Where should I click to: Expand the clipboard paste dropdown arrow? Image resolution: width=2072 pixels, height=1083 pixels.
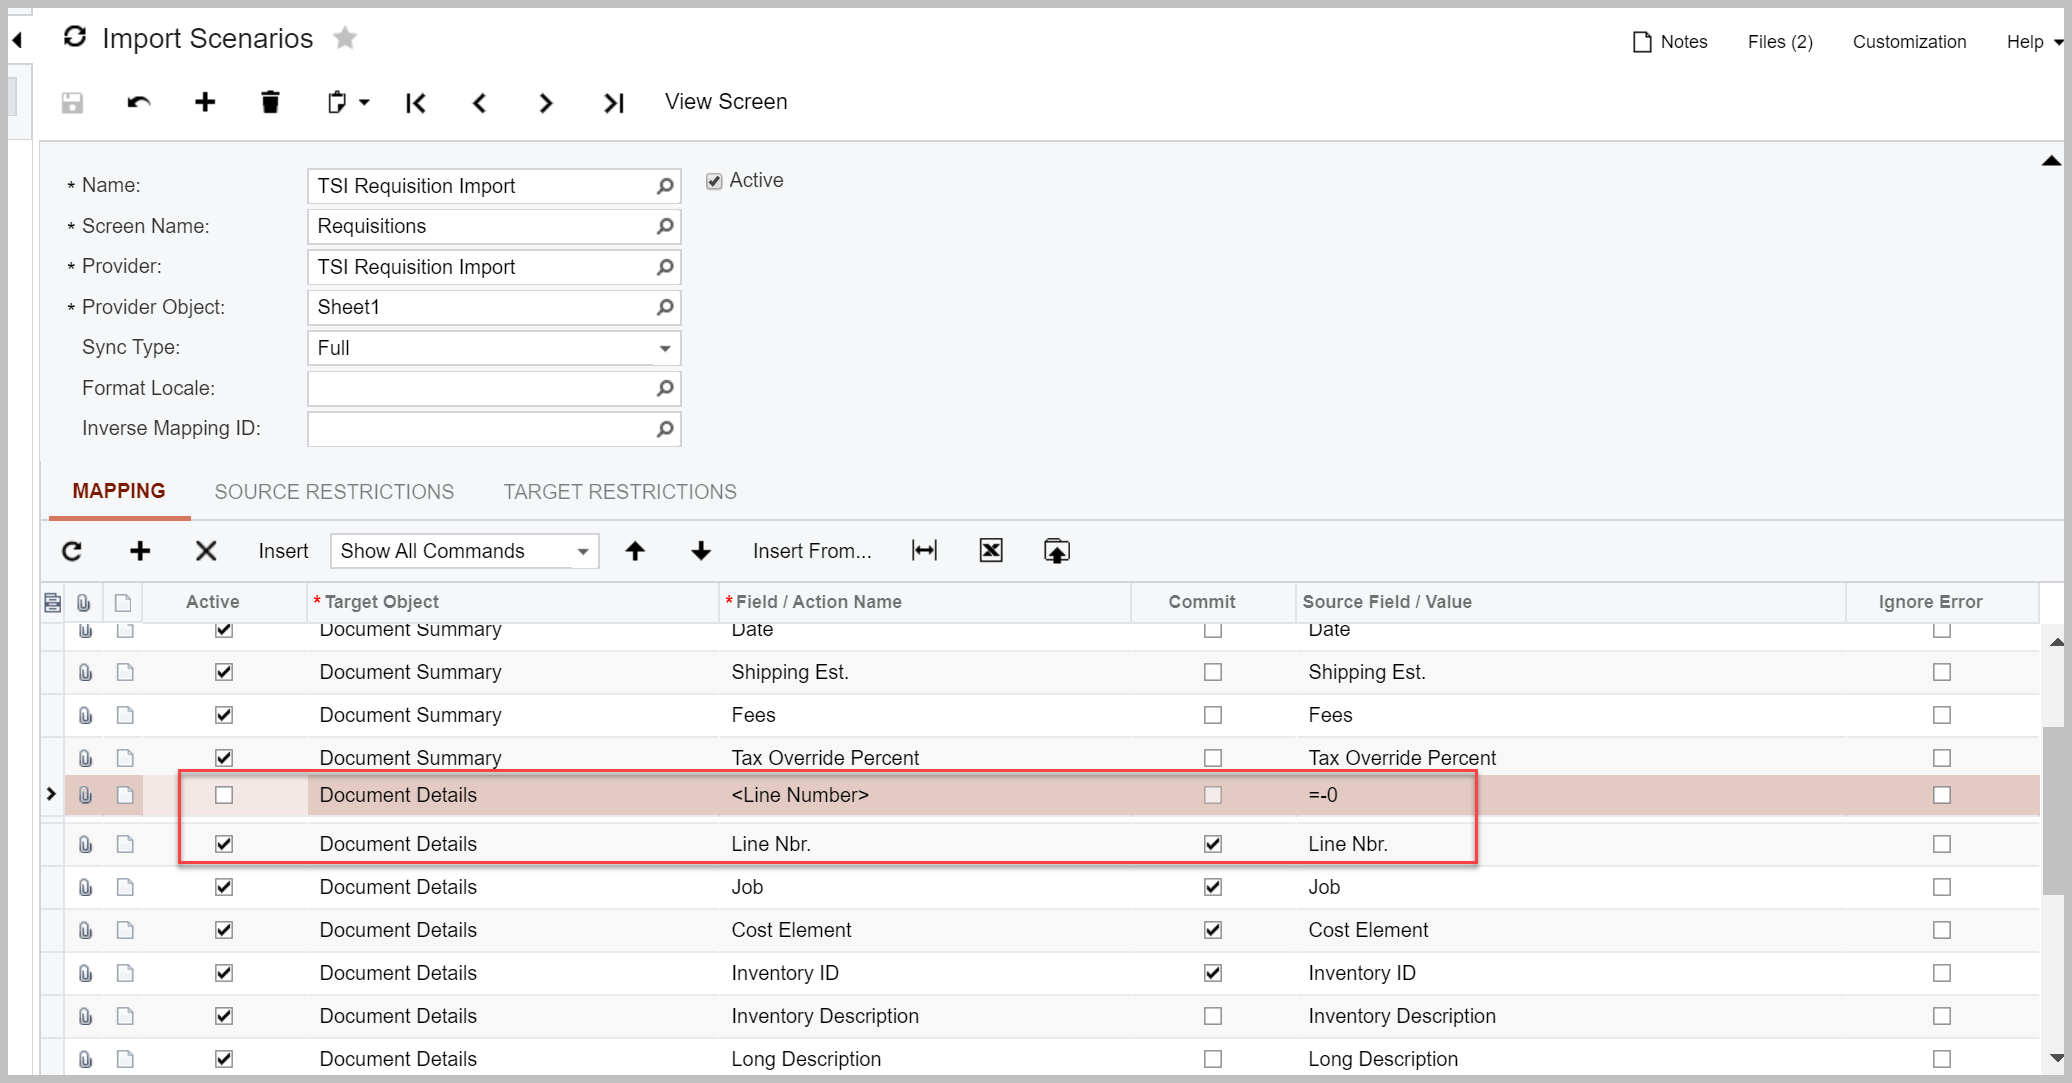tap(364, 102)
